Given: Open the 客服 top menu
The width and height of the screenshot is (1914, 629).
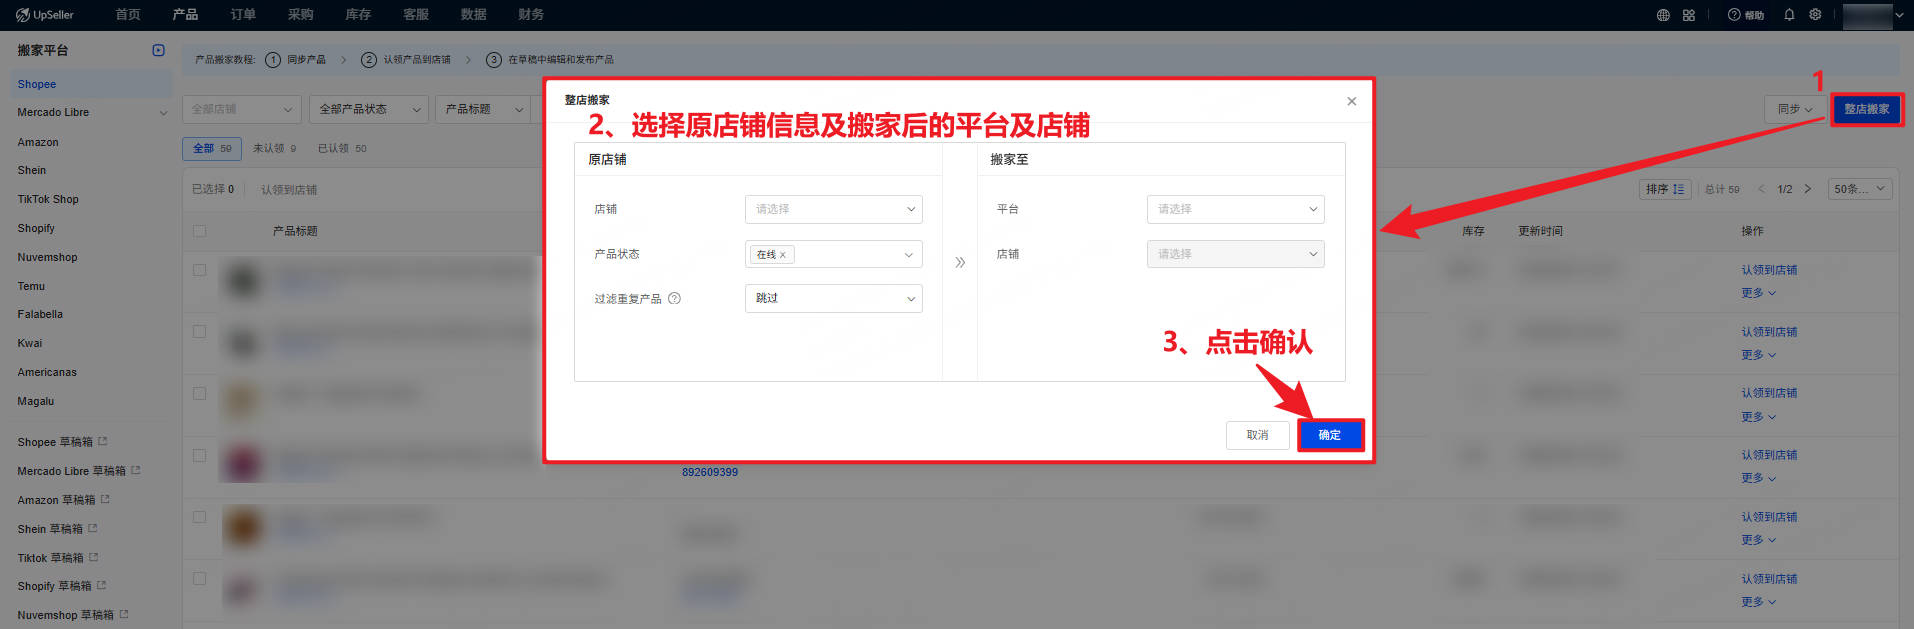Looking at the screenshot, I should coord(416,15).
